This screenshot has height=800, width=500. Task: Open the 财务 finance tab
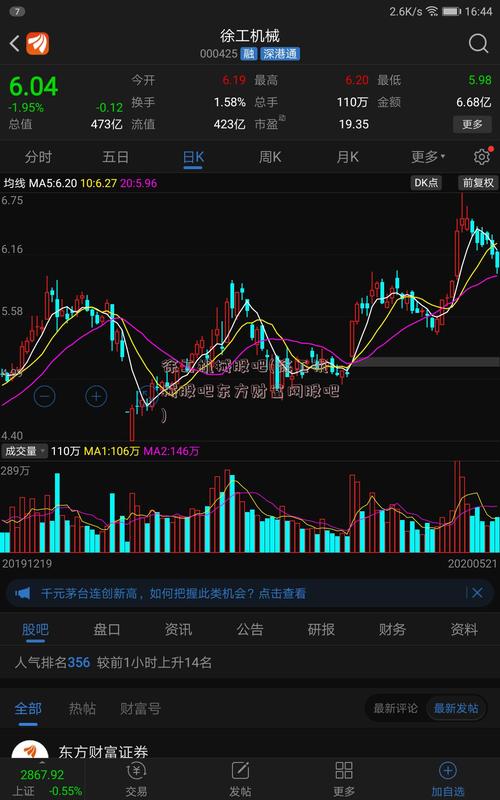tap(392, 629)
